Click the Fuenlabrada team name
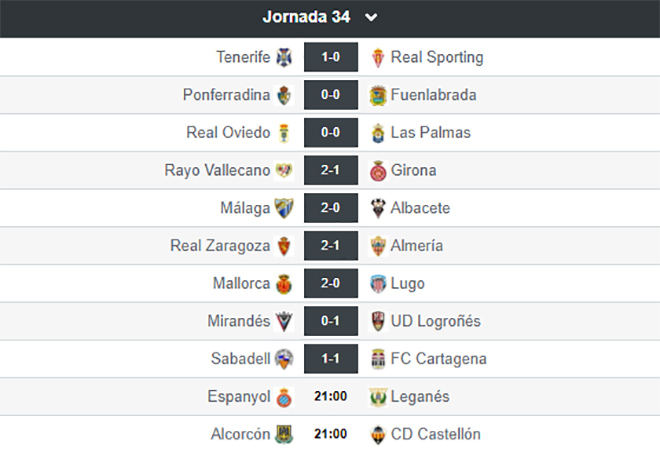The image size is (660, 449). point(433,95)
